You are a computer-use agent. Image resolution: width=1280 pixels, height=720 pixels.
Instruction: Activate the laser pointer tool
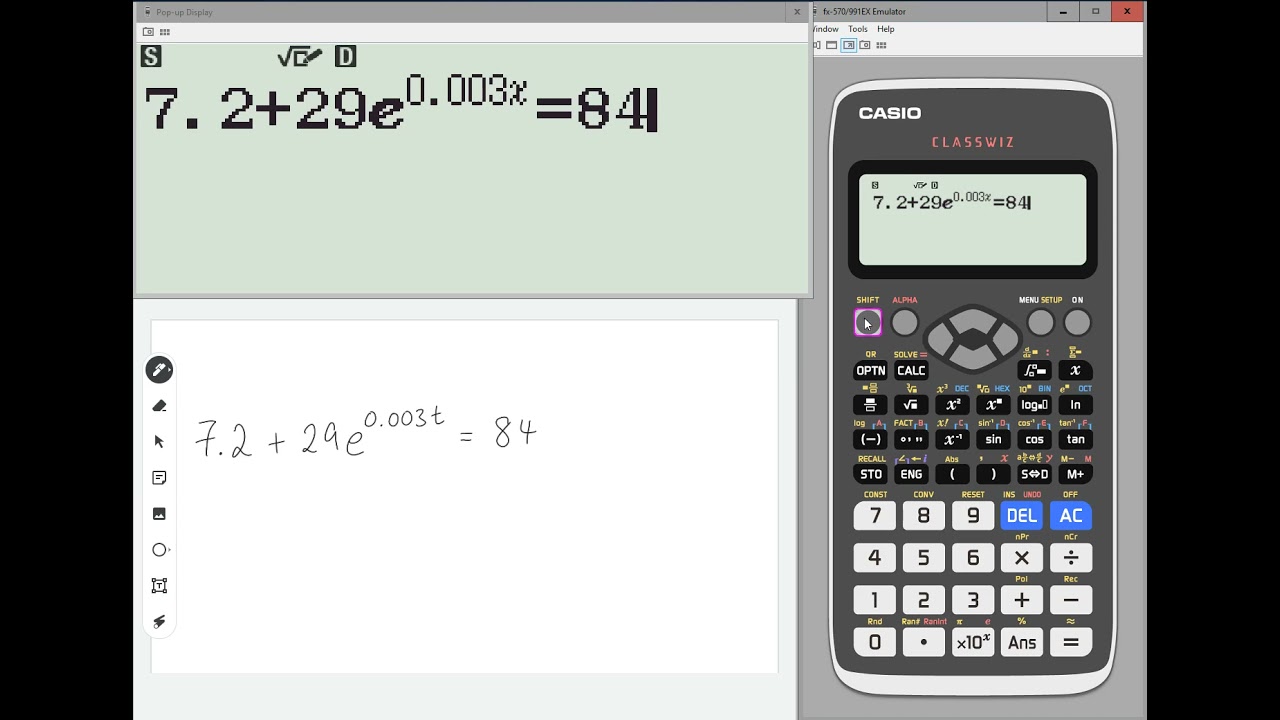[x=159, y=622]
